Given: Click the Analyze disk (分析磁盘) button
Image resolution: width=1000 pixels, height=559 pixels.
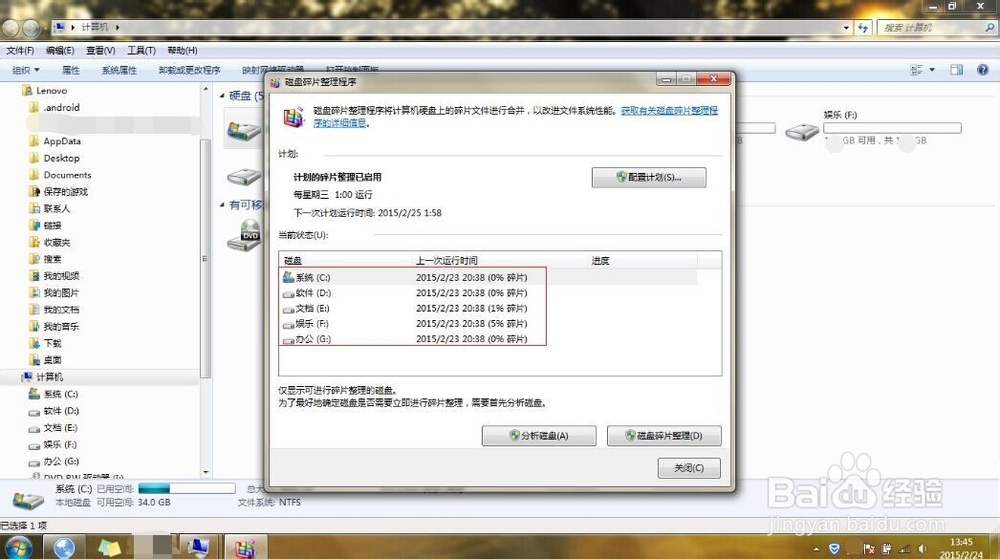Looking at the screenshot, I should click(539, 435).
